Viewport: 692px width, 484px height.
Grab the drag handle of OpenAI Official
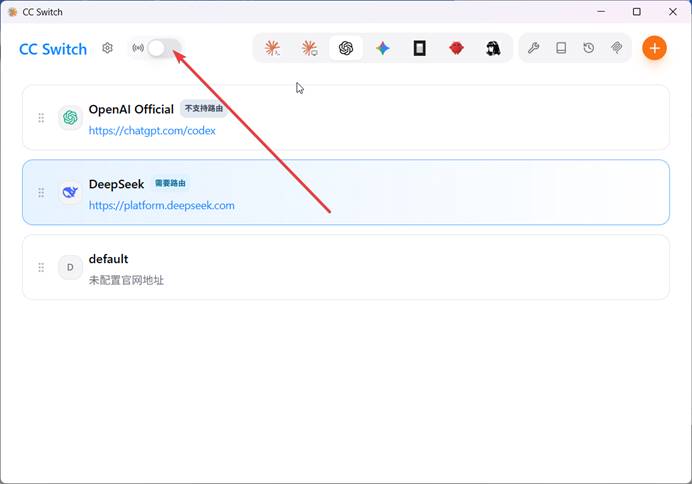point(41,118)
